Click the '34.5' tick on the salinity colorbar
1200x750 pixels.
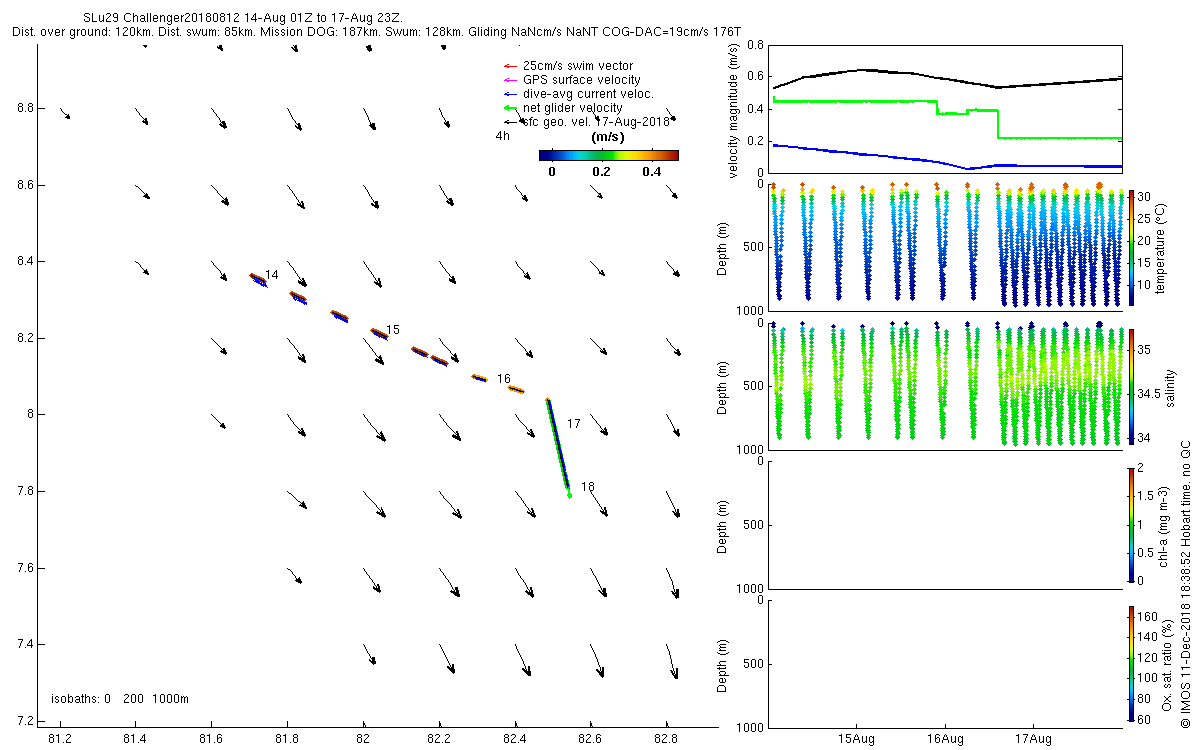(1150, 394)
